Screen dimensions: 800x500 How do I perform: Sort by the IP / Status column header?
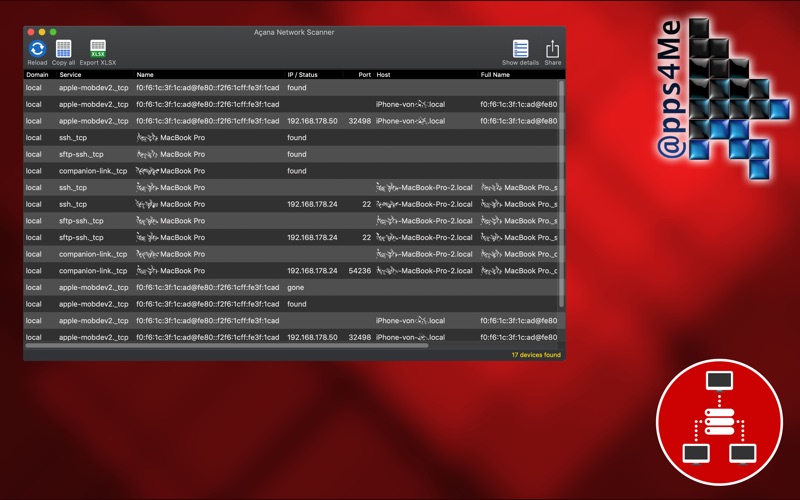point(302,74)
